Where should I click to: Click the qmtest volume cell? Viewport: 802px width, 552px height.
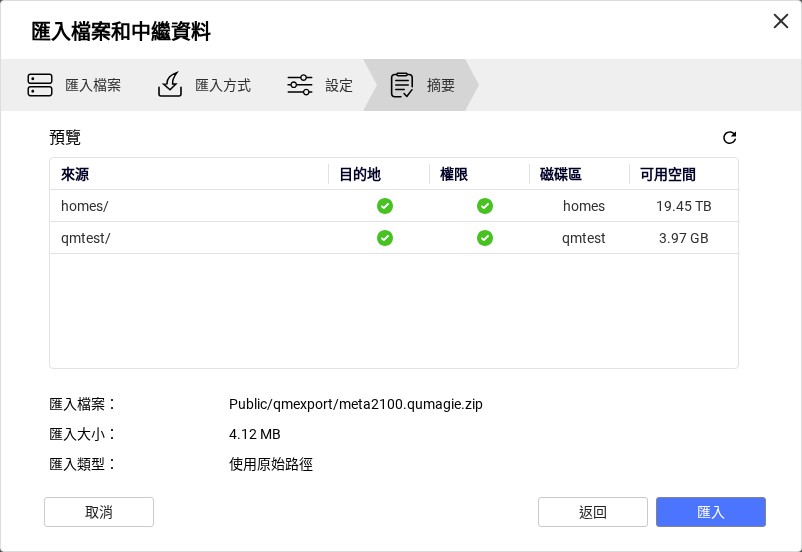(x=584, y=238)
